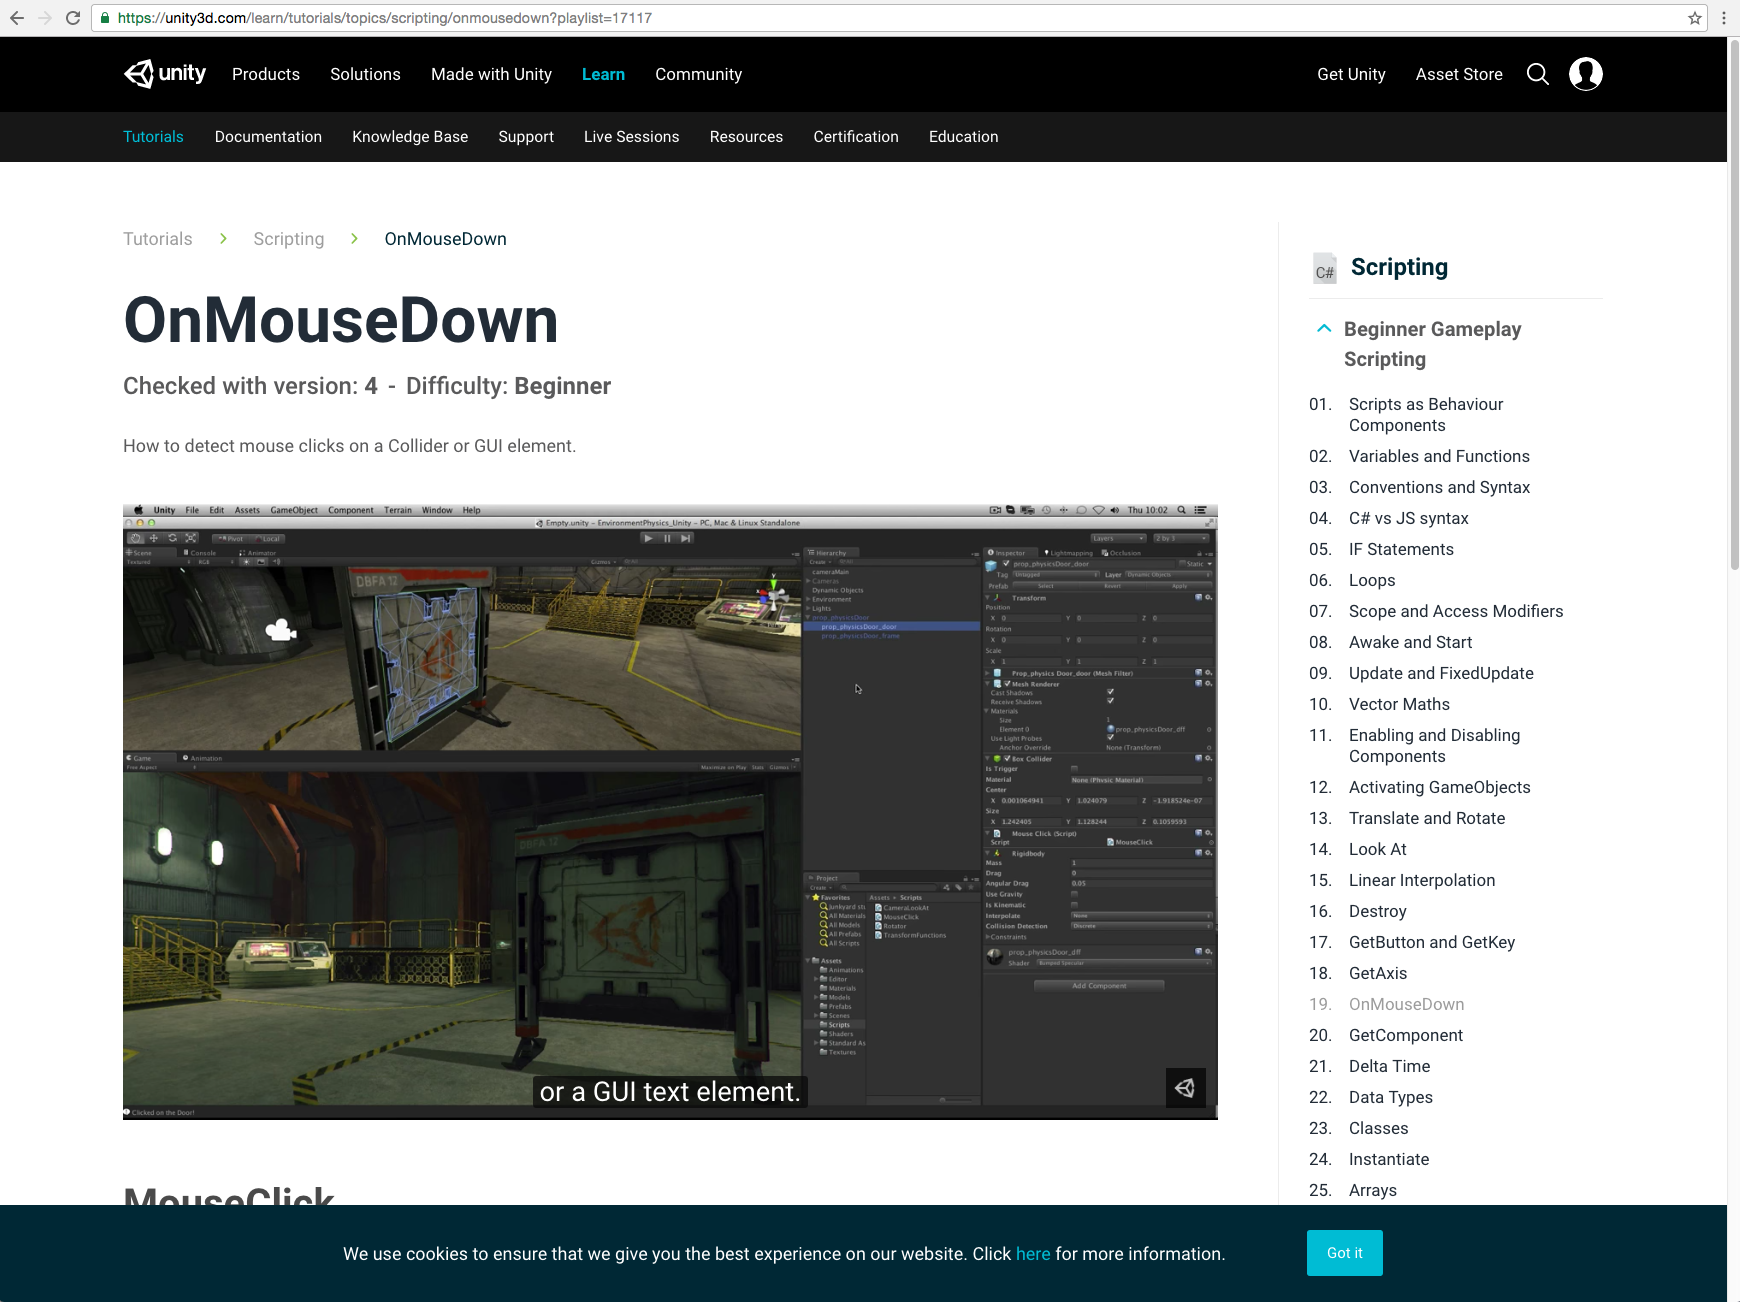Open the user account avatar icon
This screenshot has width=1740, height=1302.
pos(1586,74)
